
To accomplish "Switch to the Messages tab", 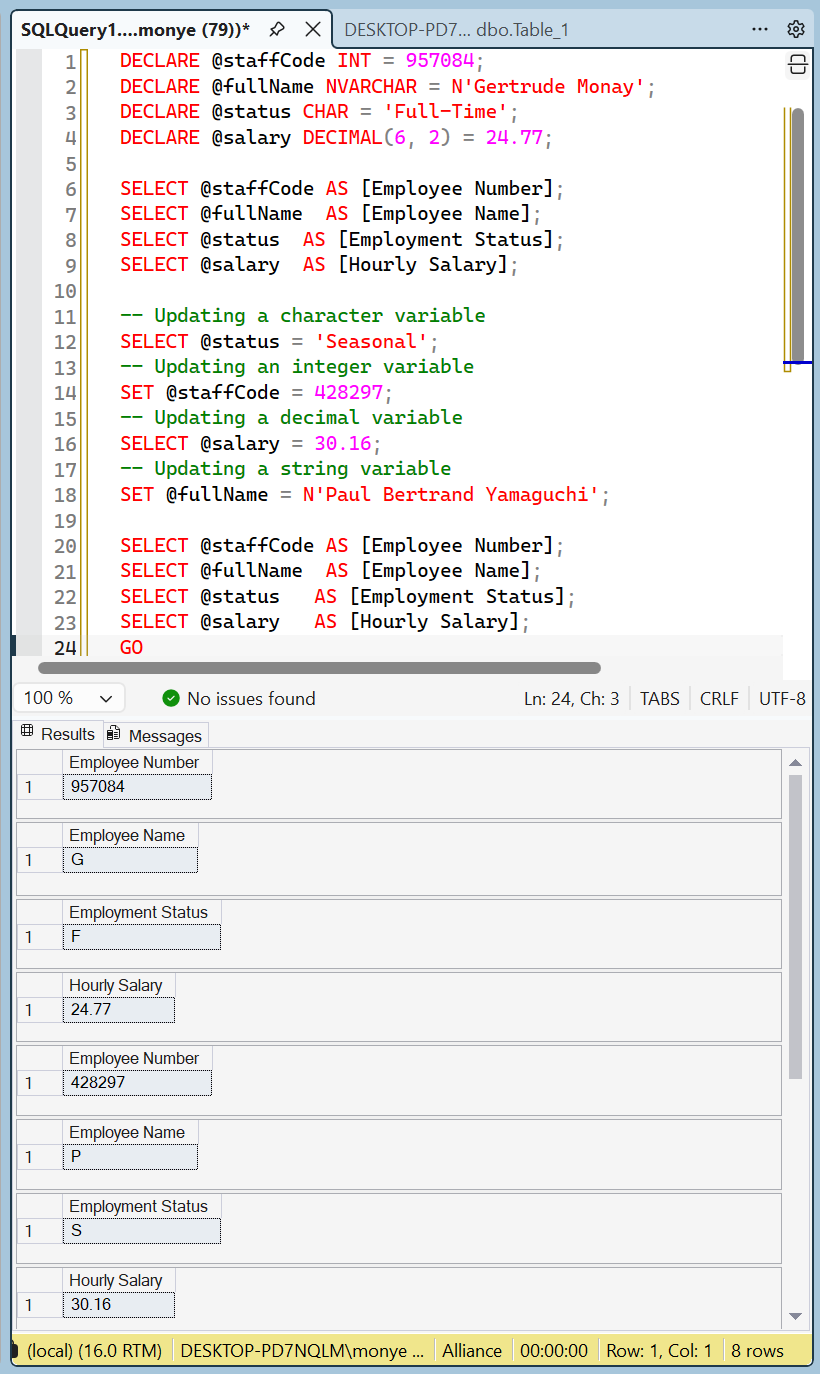I will pyautogui.click(x=156, y=735).
